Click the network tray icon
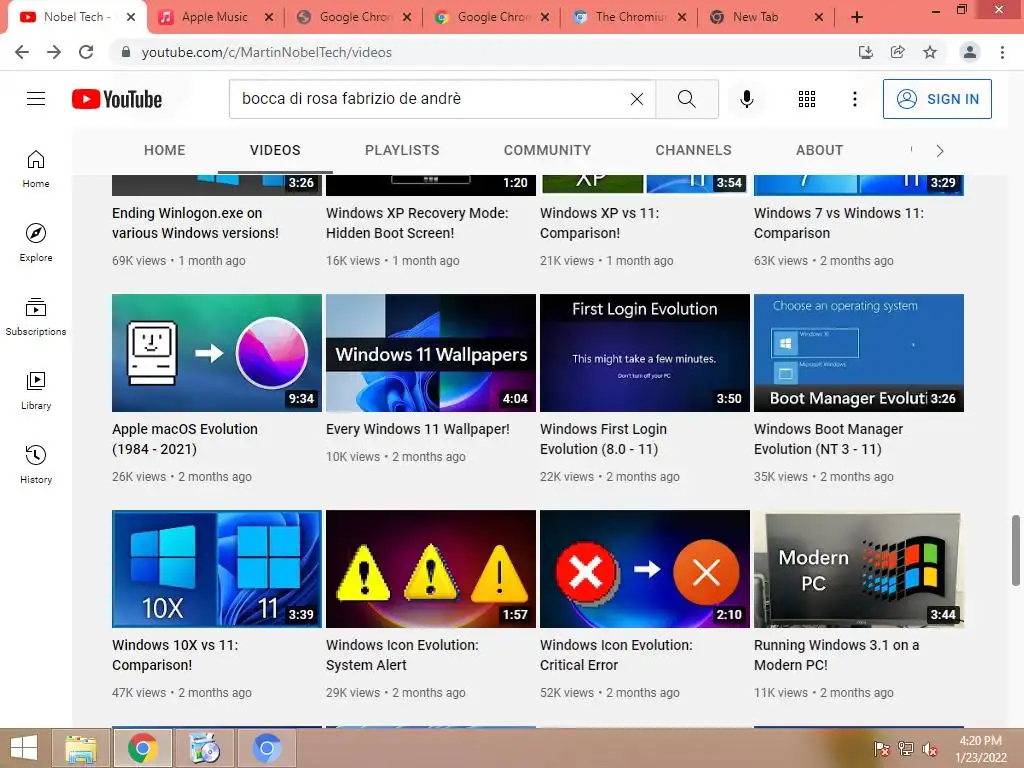The width and height of the screenshot is (1024, 768). click(906, 749)
